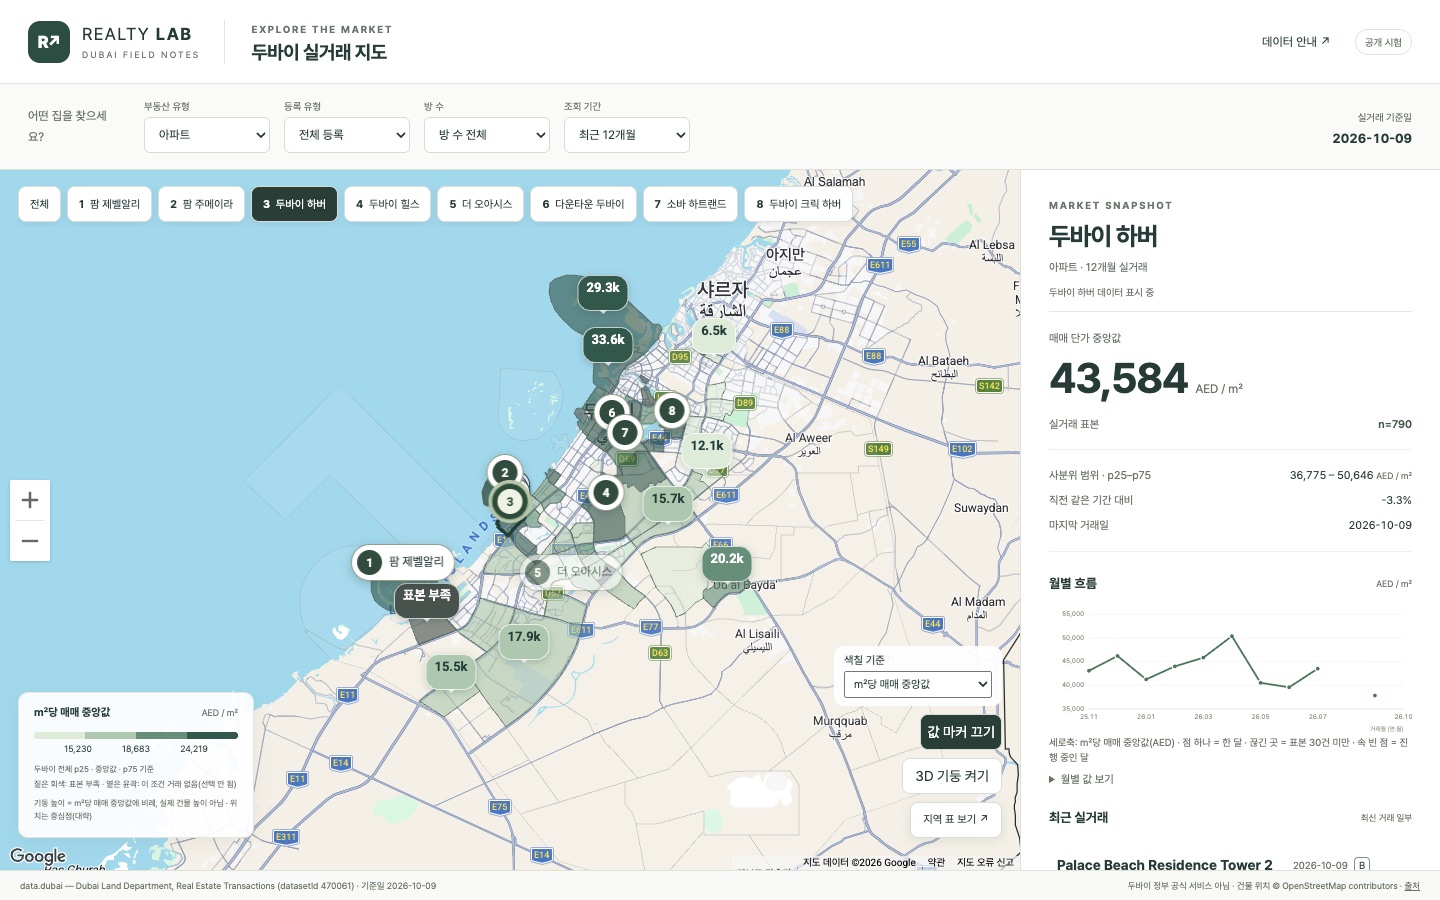Zoom in on the map
Screen dimensions: 1440x900
(x=30, y=500)
